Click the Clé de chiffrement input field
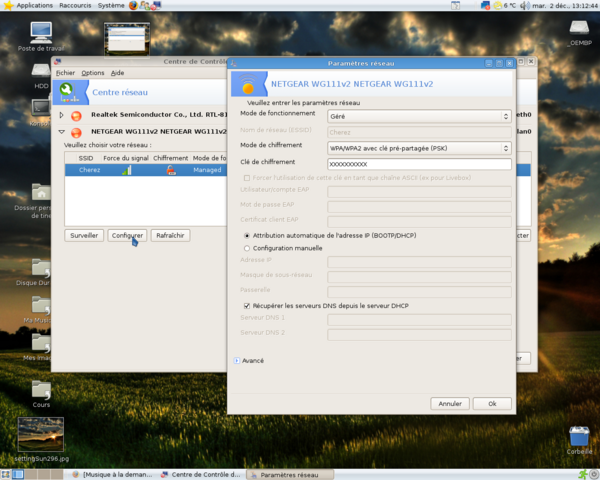 [x=419, y=164]
